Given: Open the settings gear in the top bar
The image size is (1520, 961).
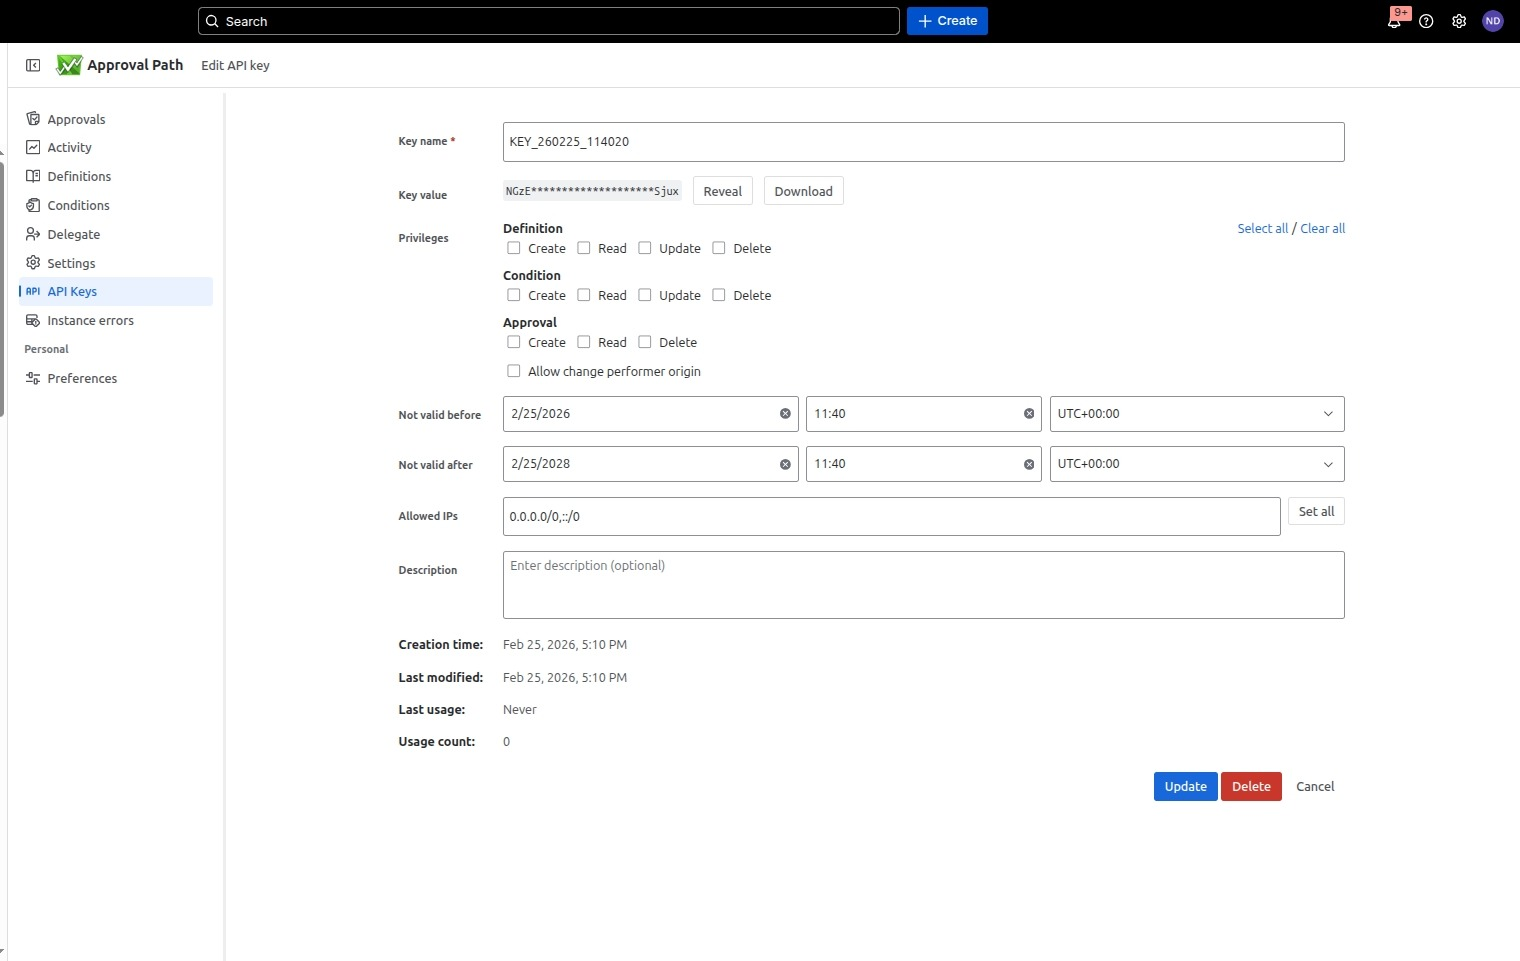Looking at the screenshot, I should pos(1459,21).
